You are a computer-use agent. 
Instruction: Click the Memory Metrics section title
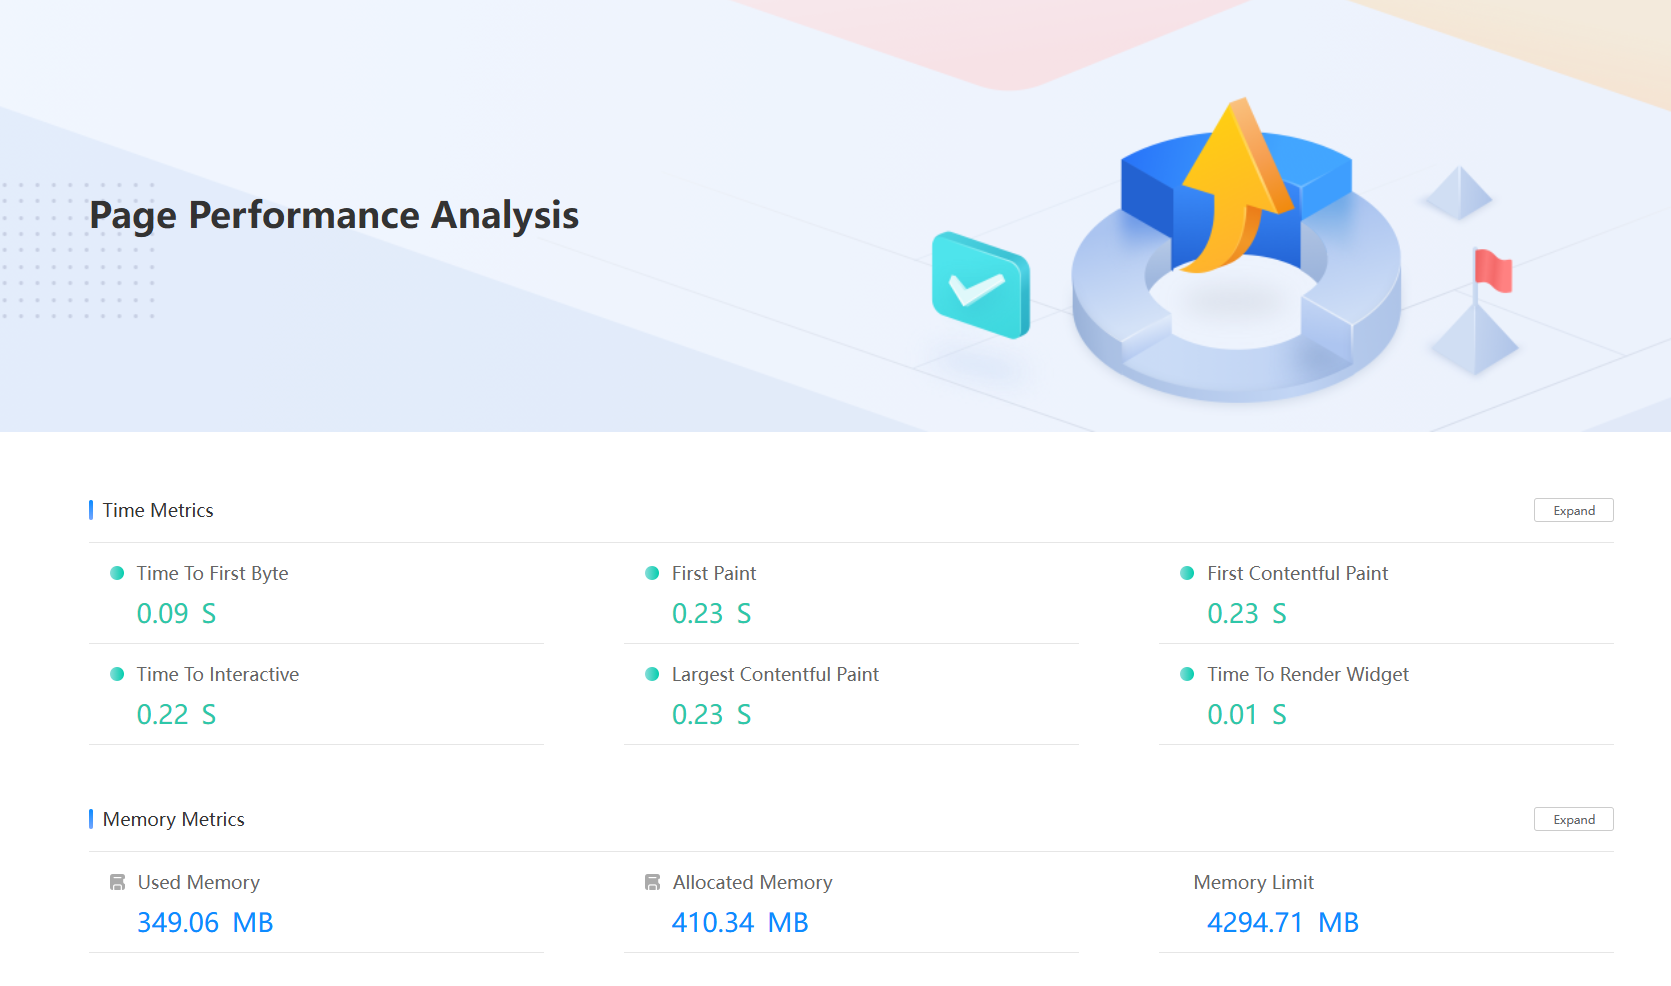tap(173, 819)
